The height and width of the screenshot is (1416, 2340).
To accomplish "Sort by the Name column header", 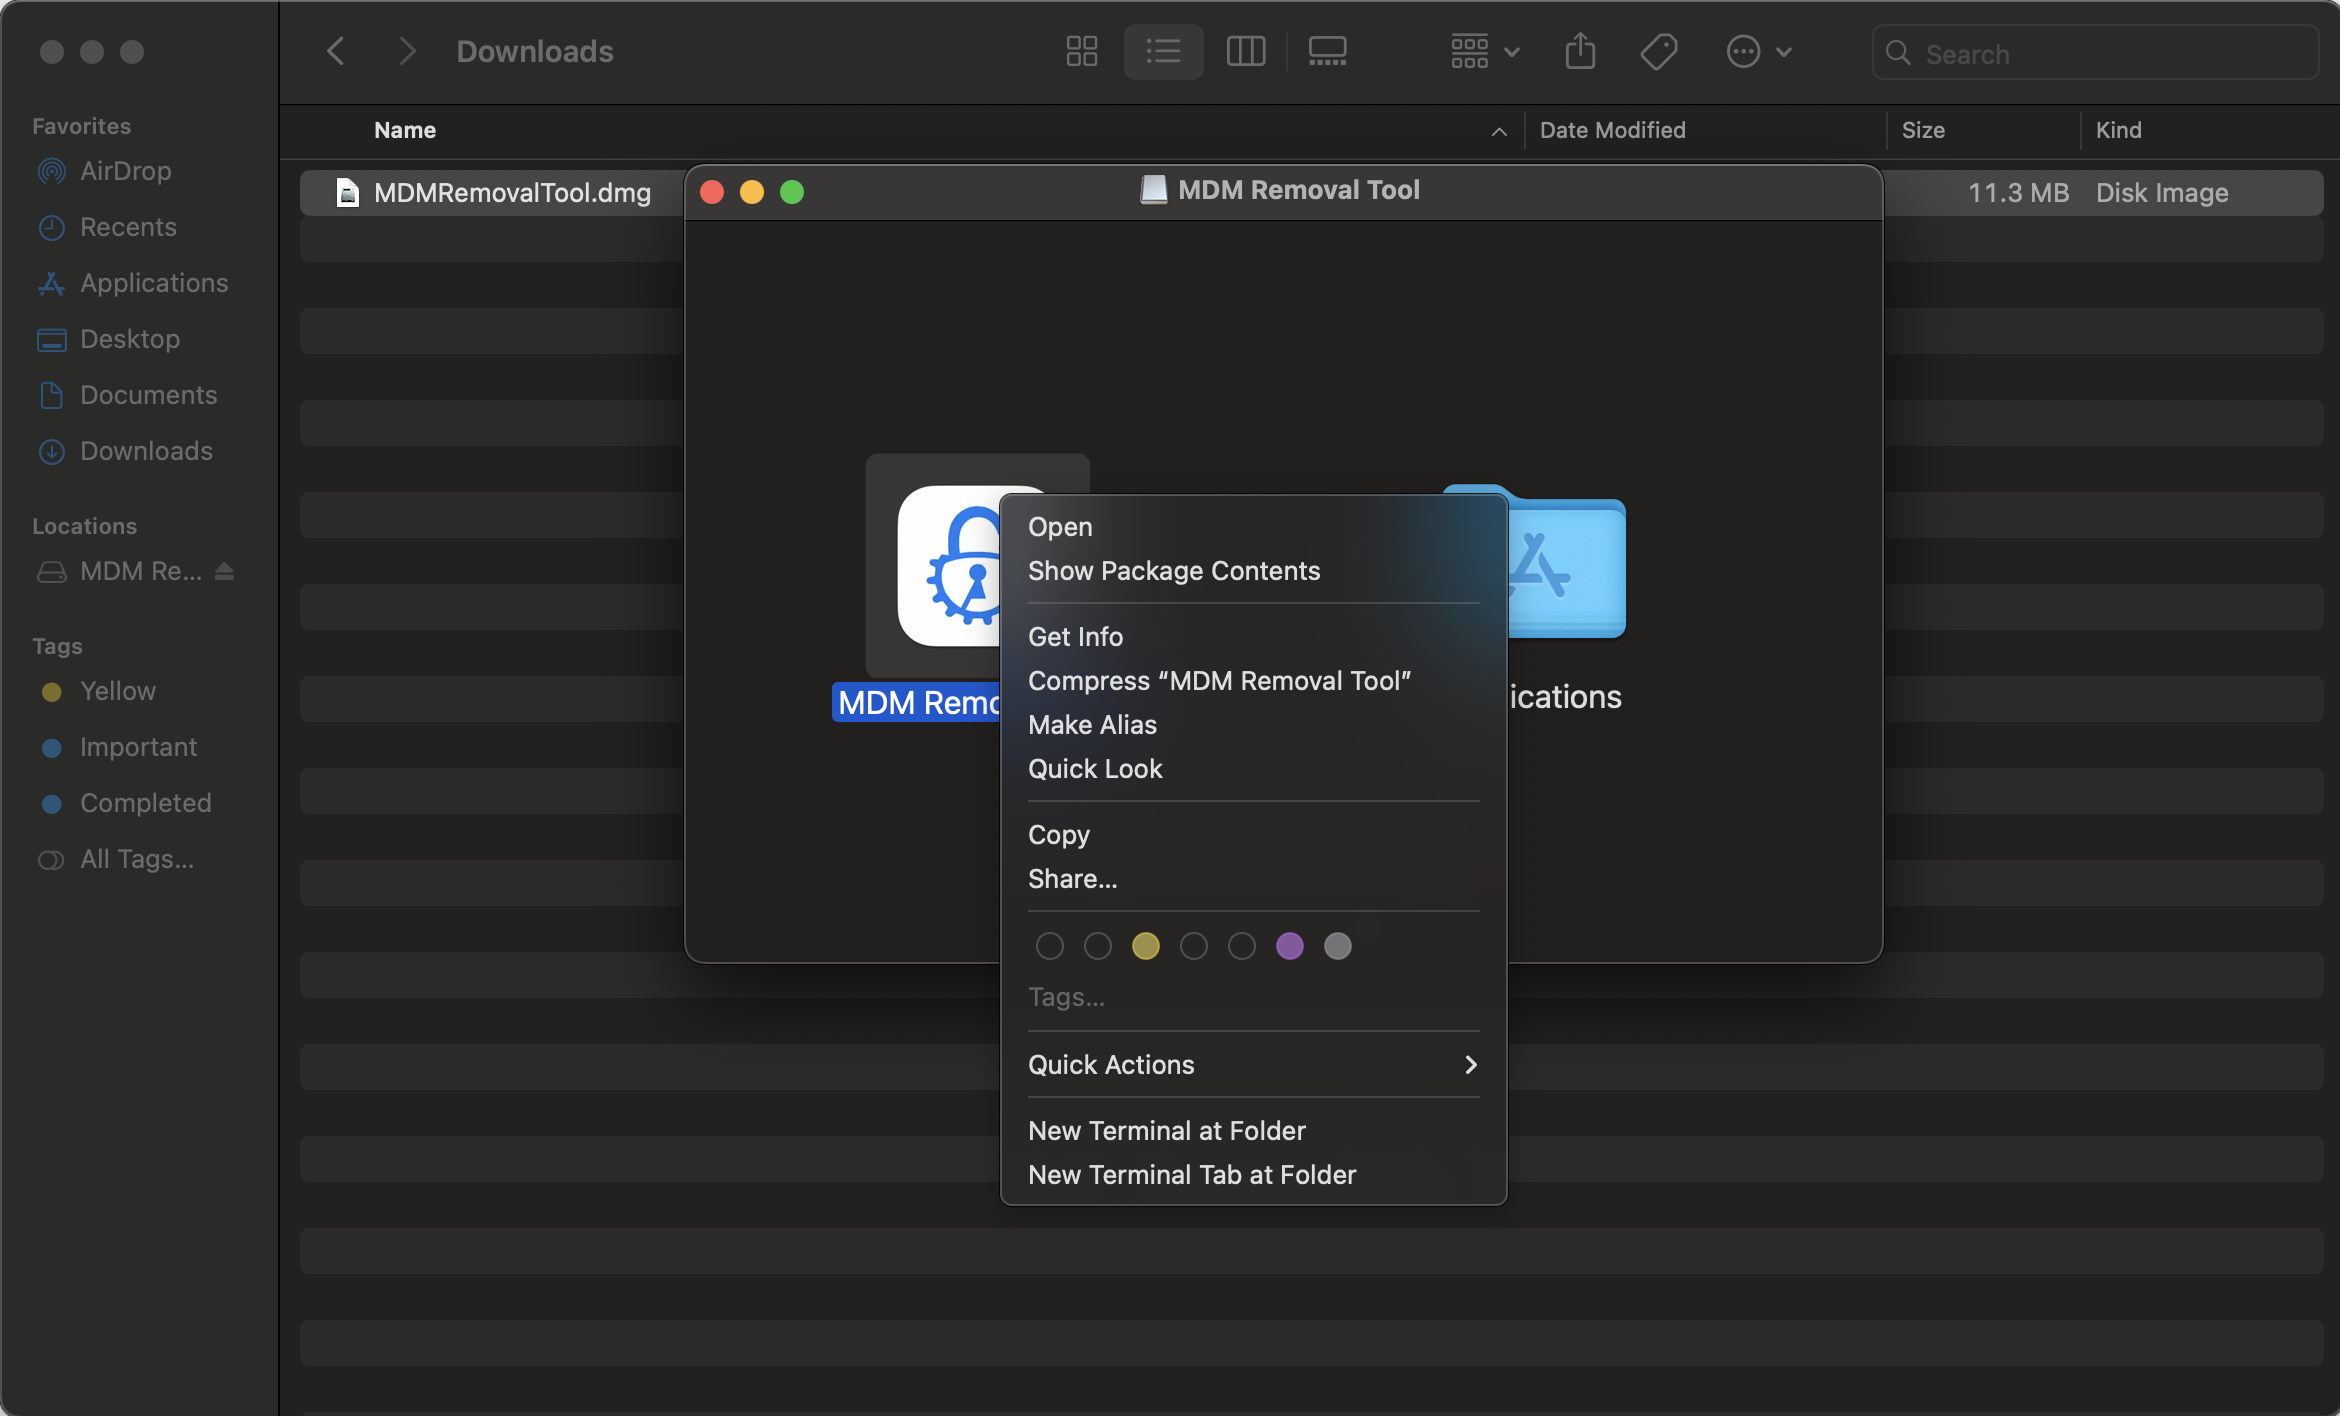I will [x=405, y=130].
